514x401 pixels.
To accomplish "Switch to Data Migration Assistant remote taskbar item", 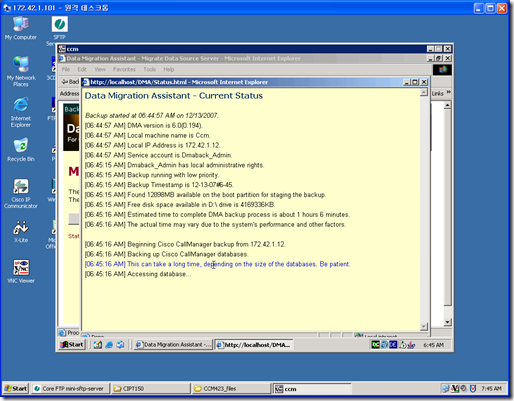I will (173, 345).
